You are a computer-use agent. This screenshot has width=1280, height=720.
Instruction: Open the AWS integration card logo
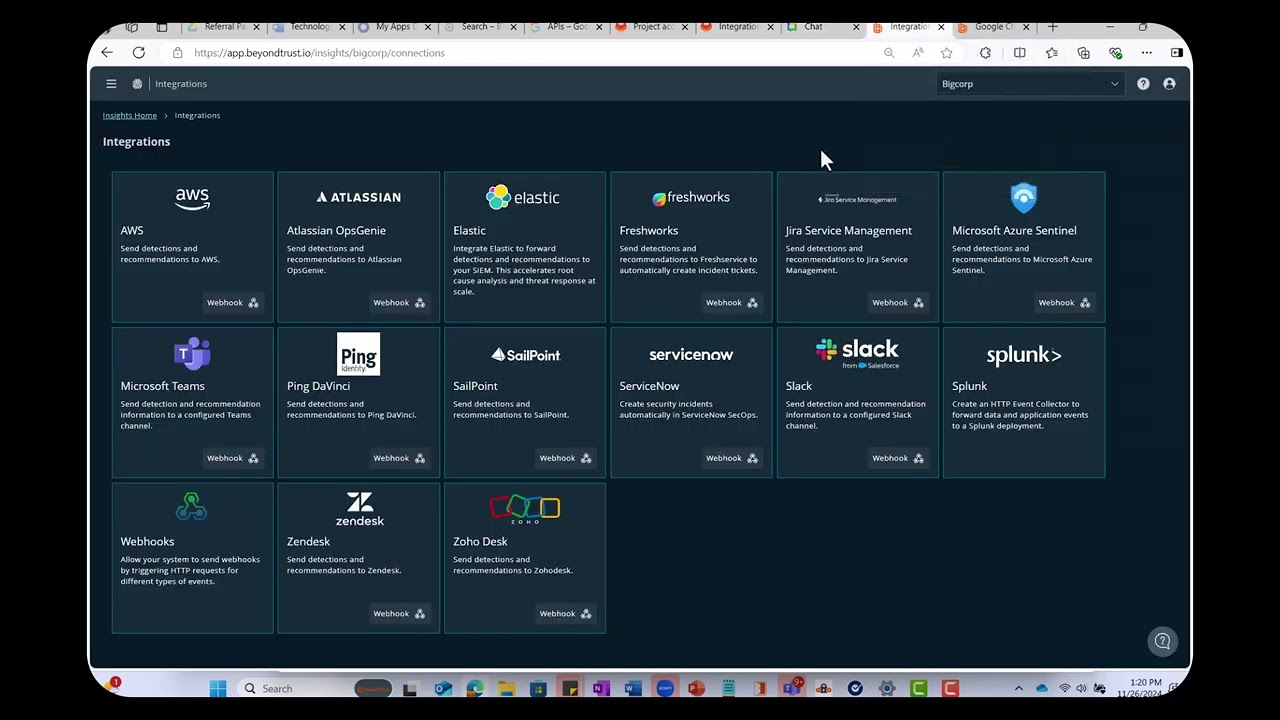192,198
